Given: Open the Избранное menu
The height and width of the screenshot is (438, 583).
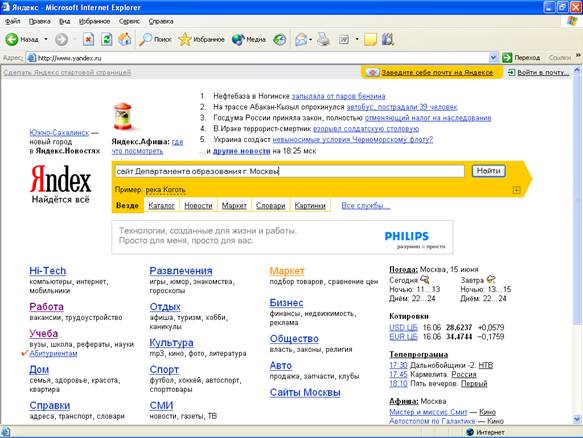Looking at the screenshot, I should coord(94,21).
